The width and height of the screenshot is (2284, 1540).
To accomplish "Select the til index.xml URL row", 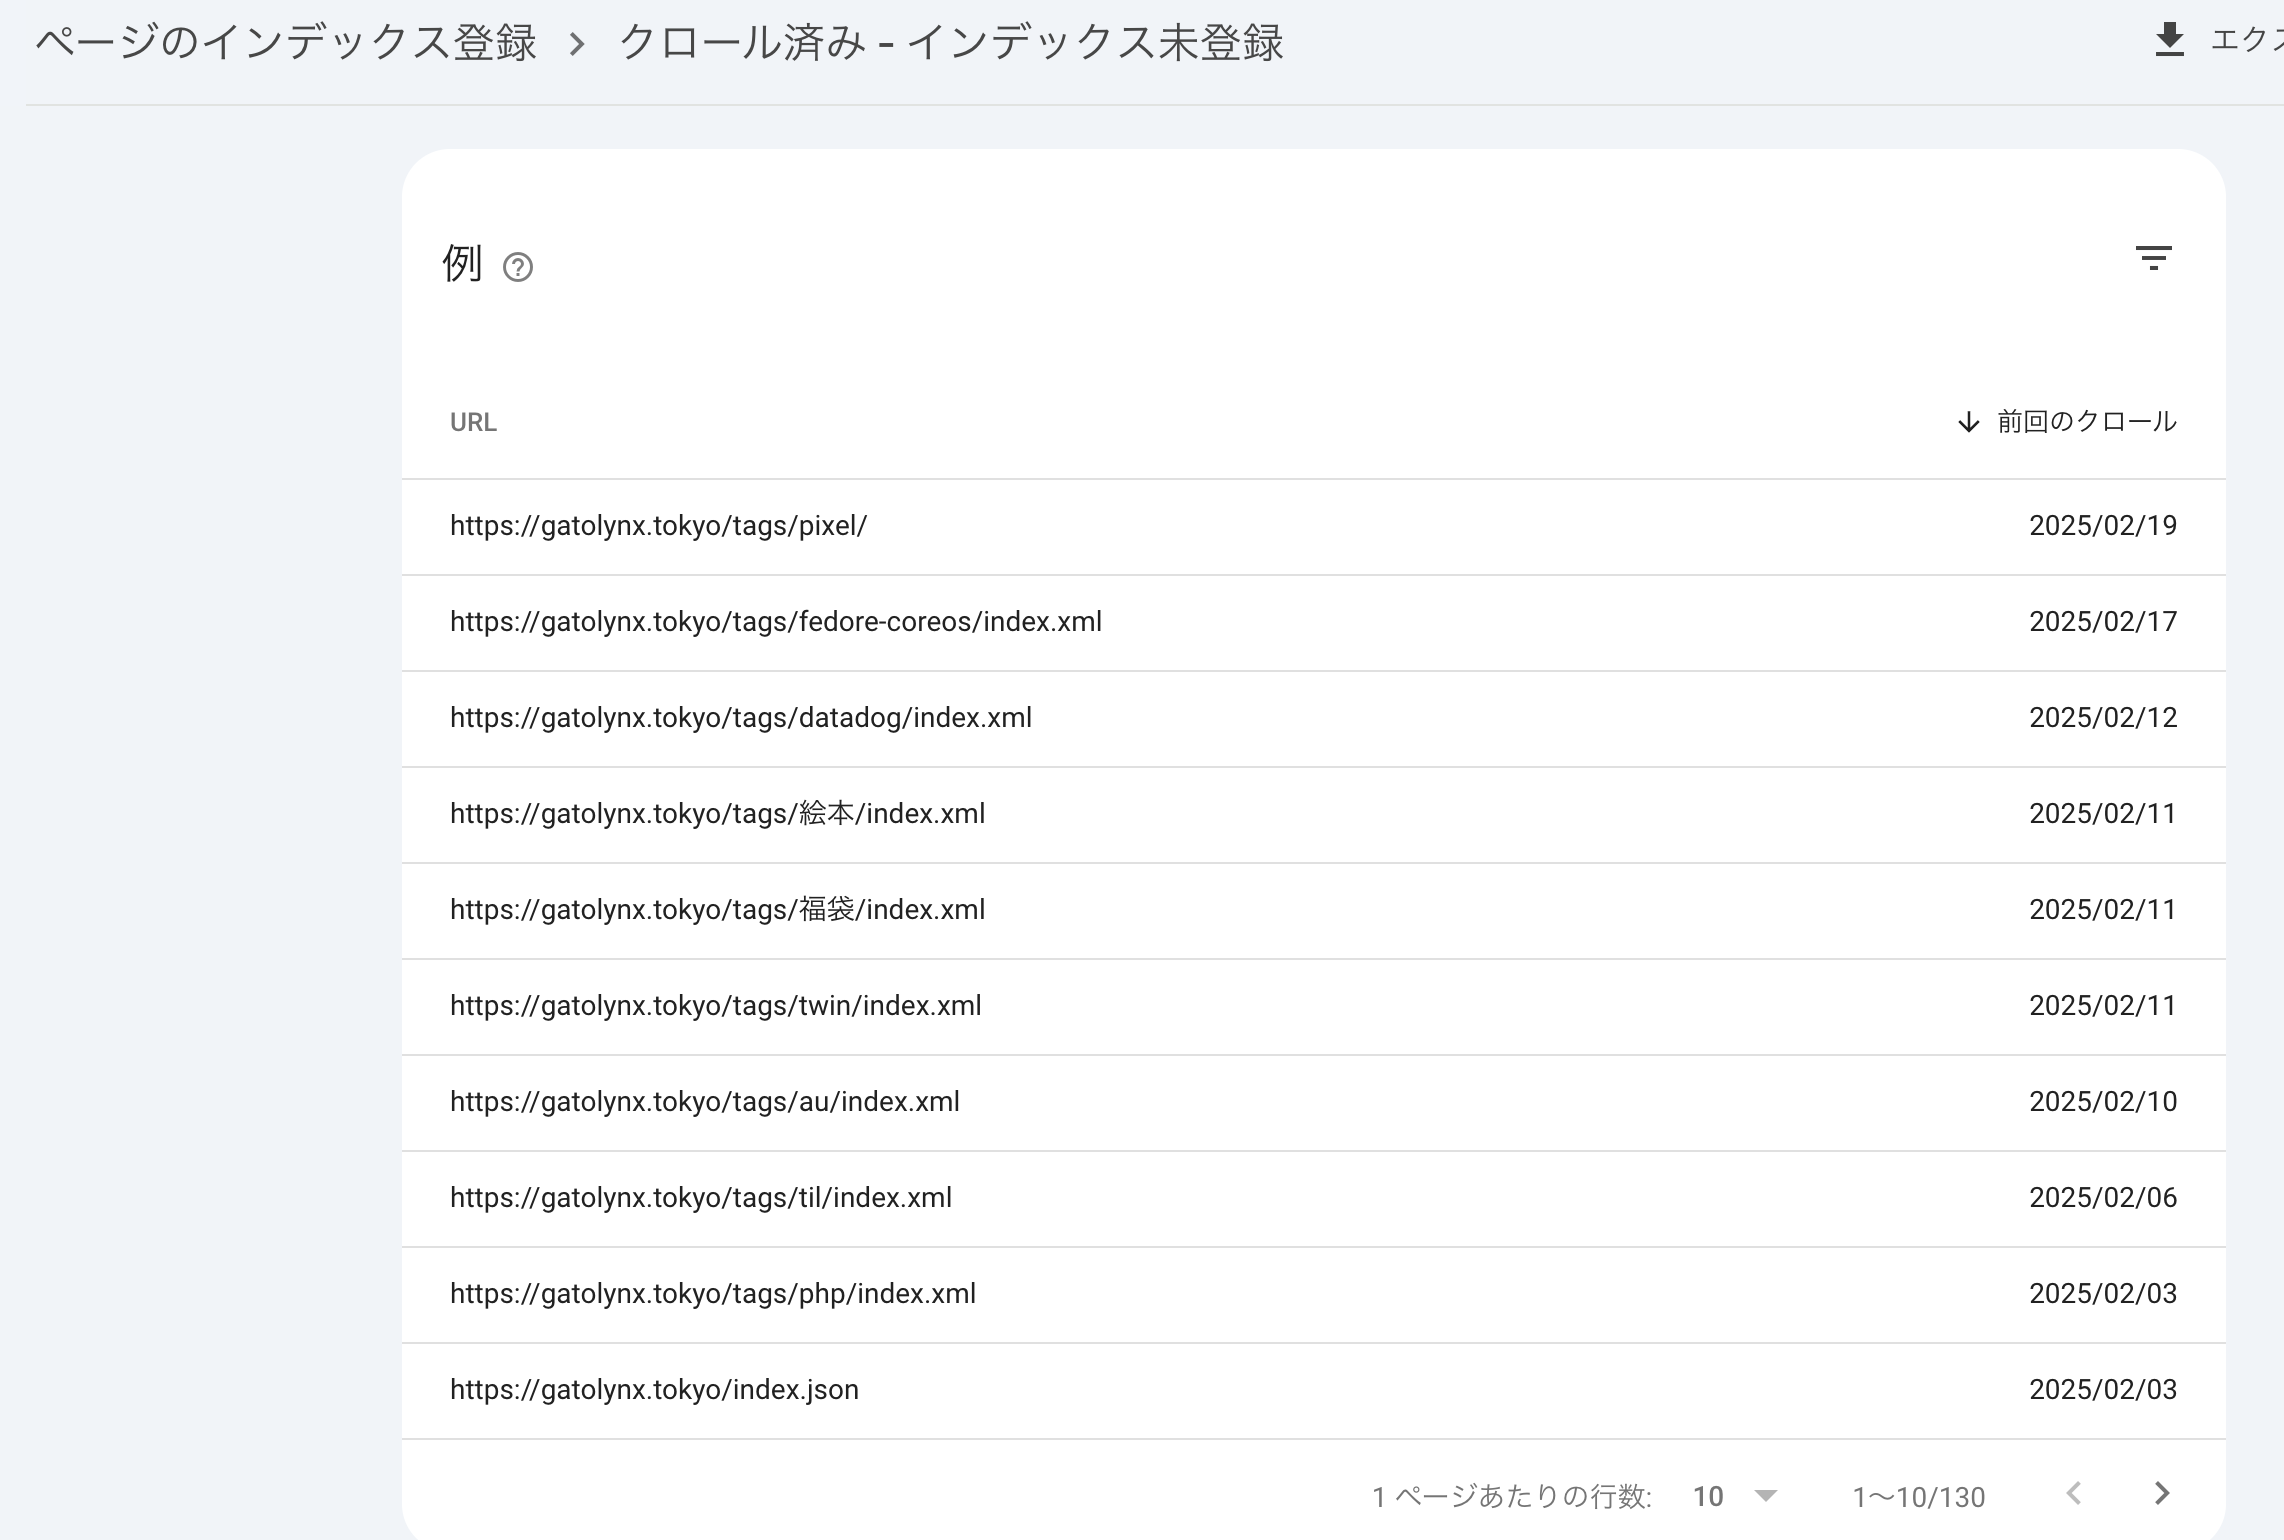I will (700, 1198).
